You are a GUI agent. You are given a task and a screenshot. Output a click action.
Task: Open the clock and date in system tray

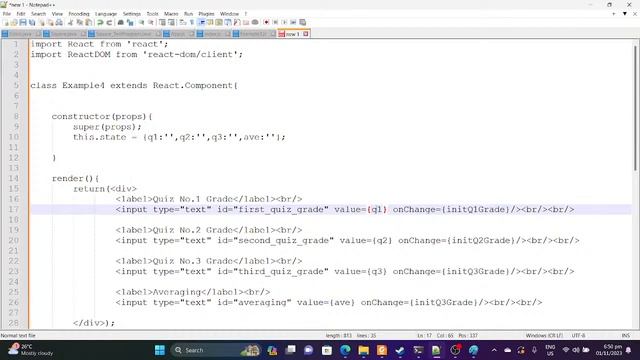pos(609,350)
